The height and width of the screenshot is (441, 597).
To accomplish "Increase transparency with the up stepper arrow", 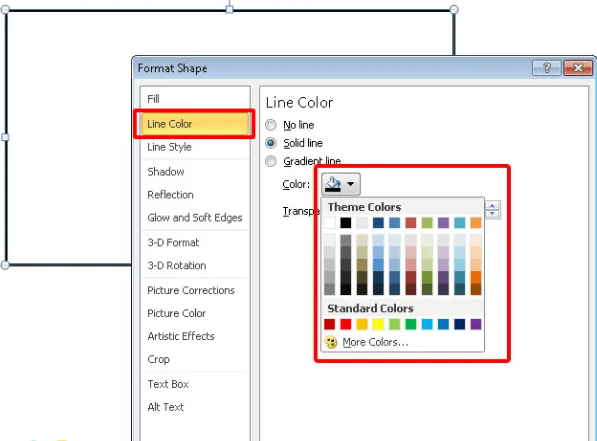I will point(492,206).
